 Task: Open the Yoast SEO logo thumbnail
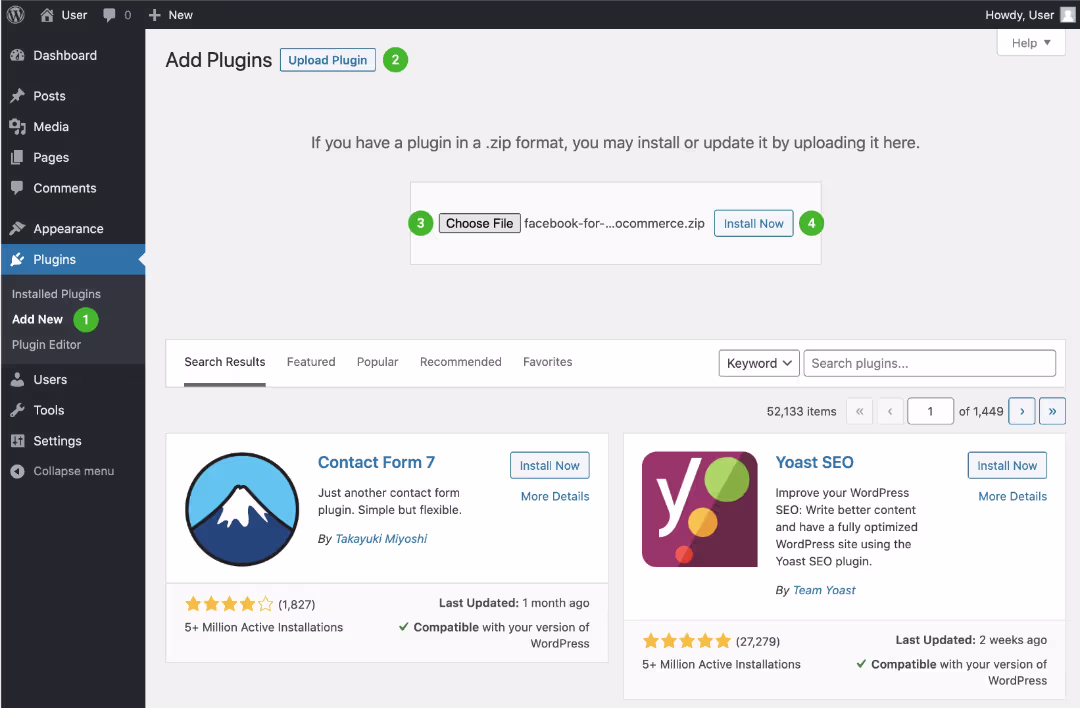coord(700,510)
